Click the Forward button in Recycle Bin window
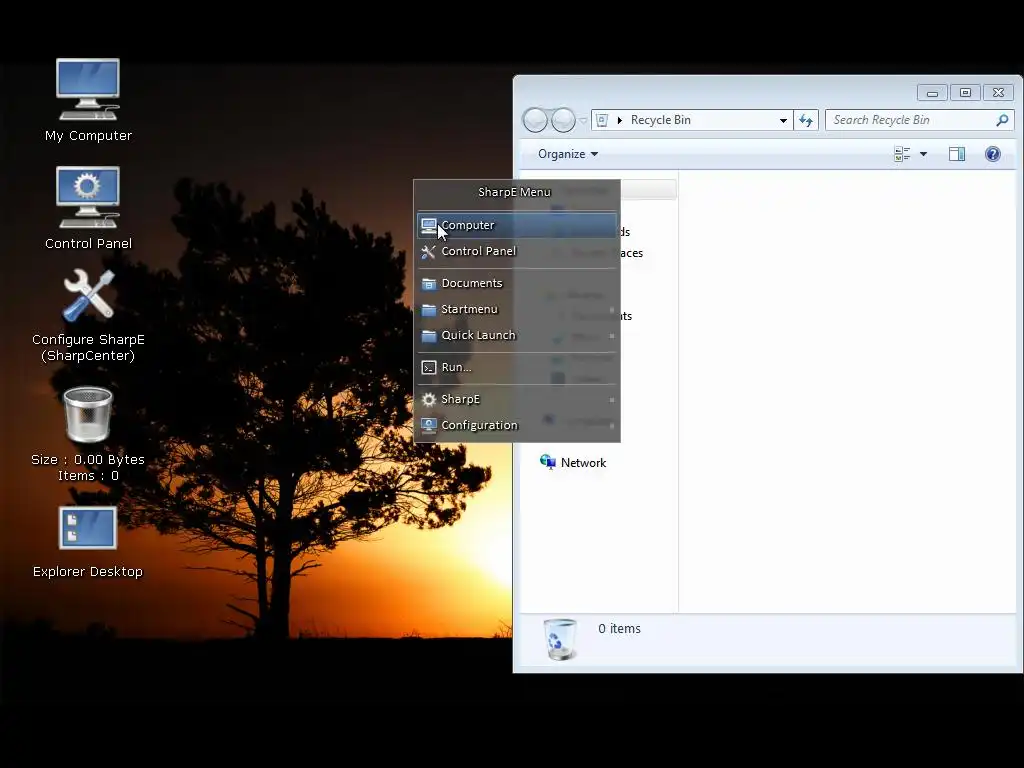 pos(563,120)
